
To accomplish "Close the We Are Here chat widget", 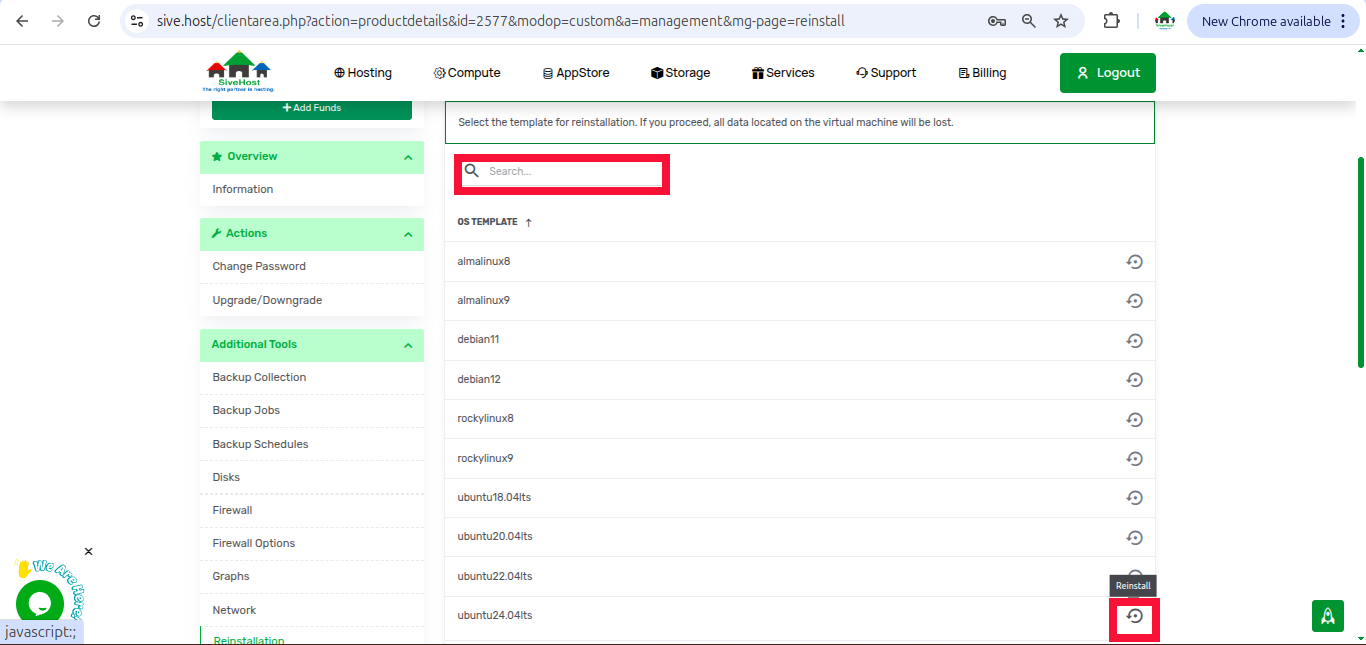I will point(88,551).
